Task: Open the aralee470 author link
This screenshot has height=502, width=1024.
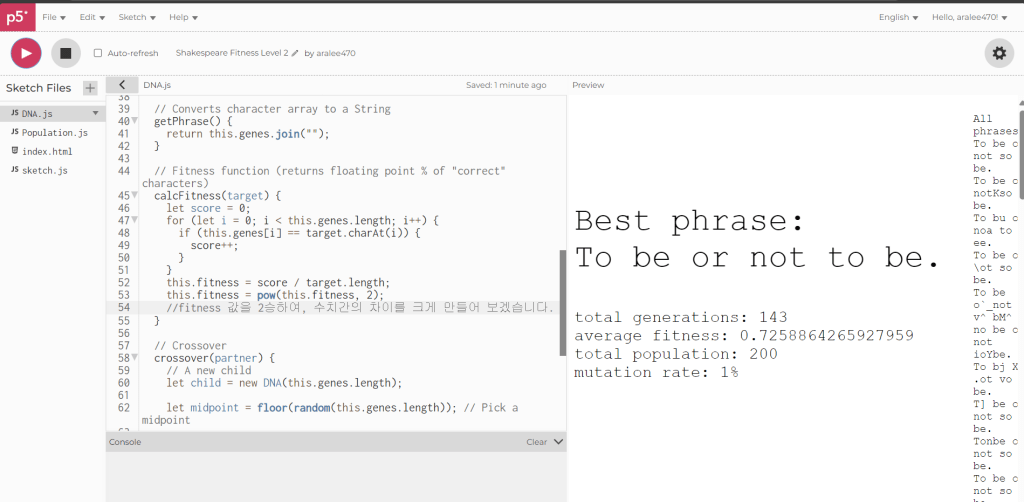Action: tap(336, 53)
